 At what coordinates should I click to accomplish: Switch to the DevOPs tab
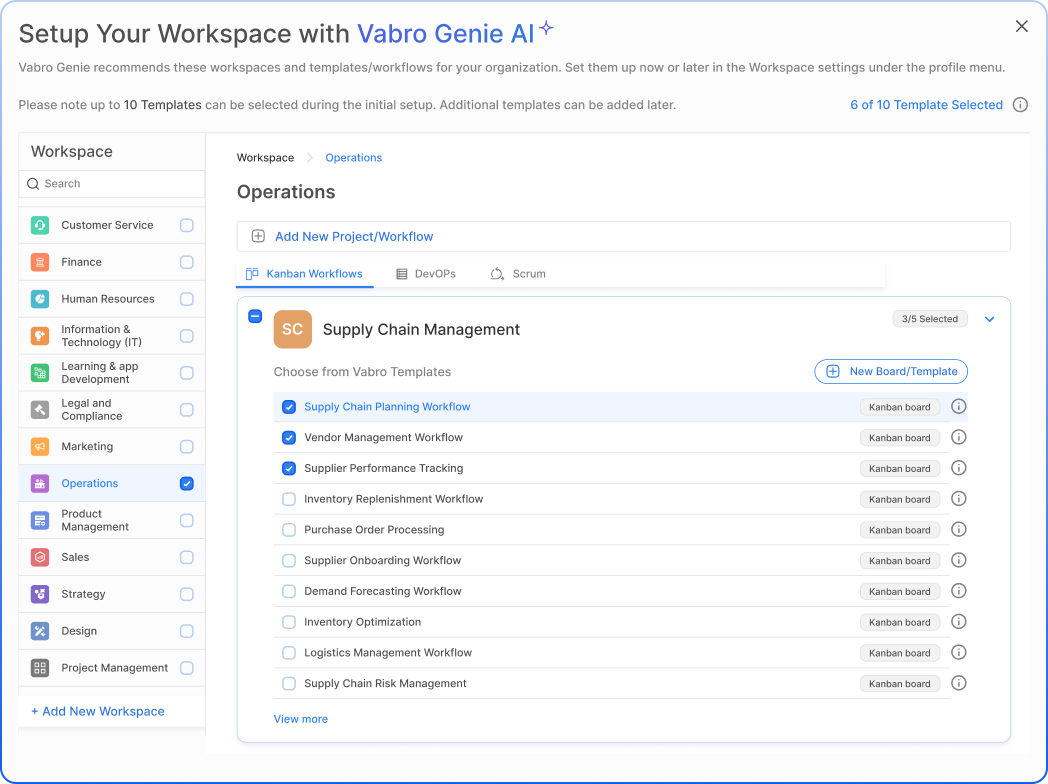[426, 274]
